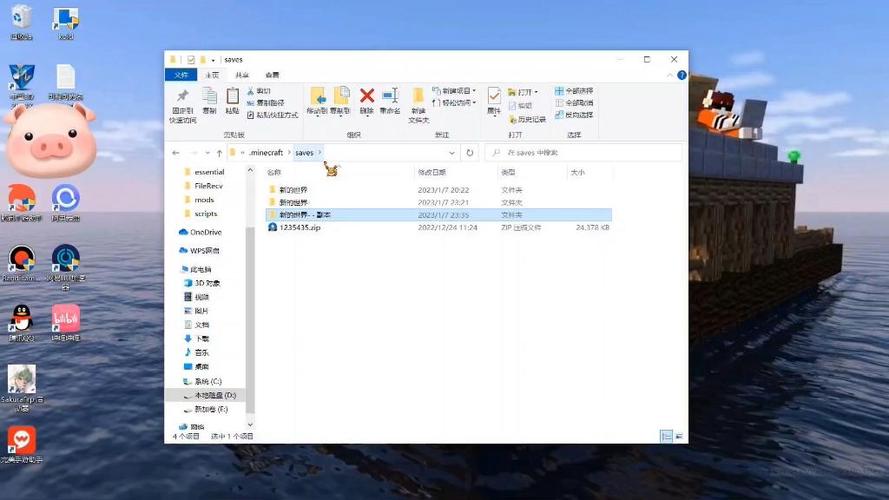Switch to details view in status bar
The height and width of the screenshot is (500, 889).
click(x=667, y=436)
